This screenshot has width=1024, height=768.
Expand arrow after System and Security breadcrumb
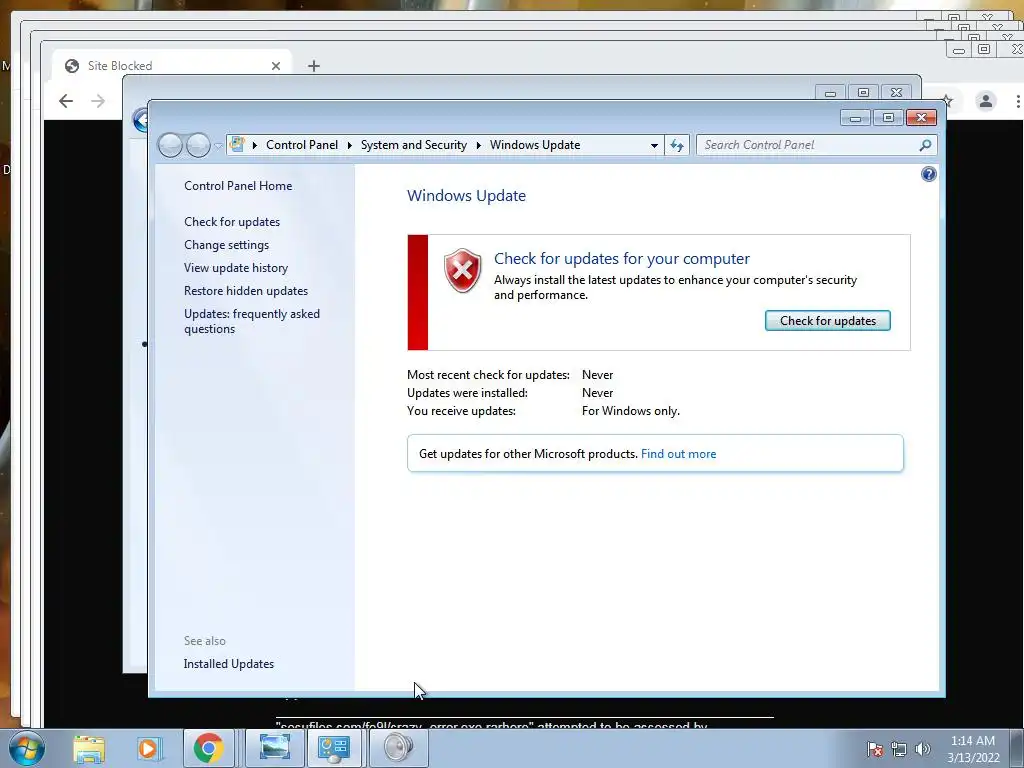pos(479,145)
